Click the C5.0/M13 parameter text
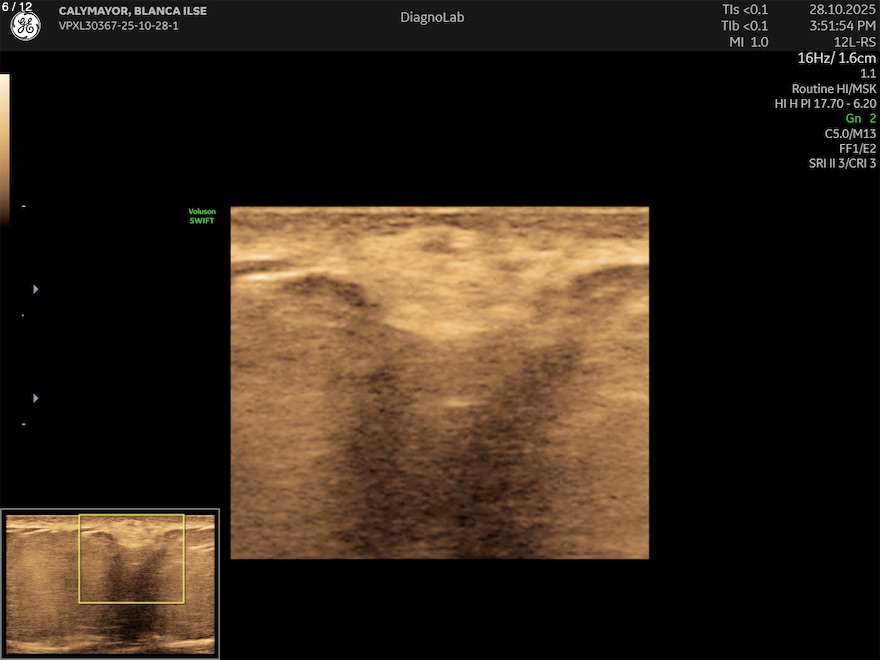 coord(850,133)
